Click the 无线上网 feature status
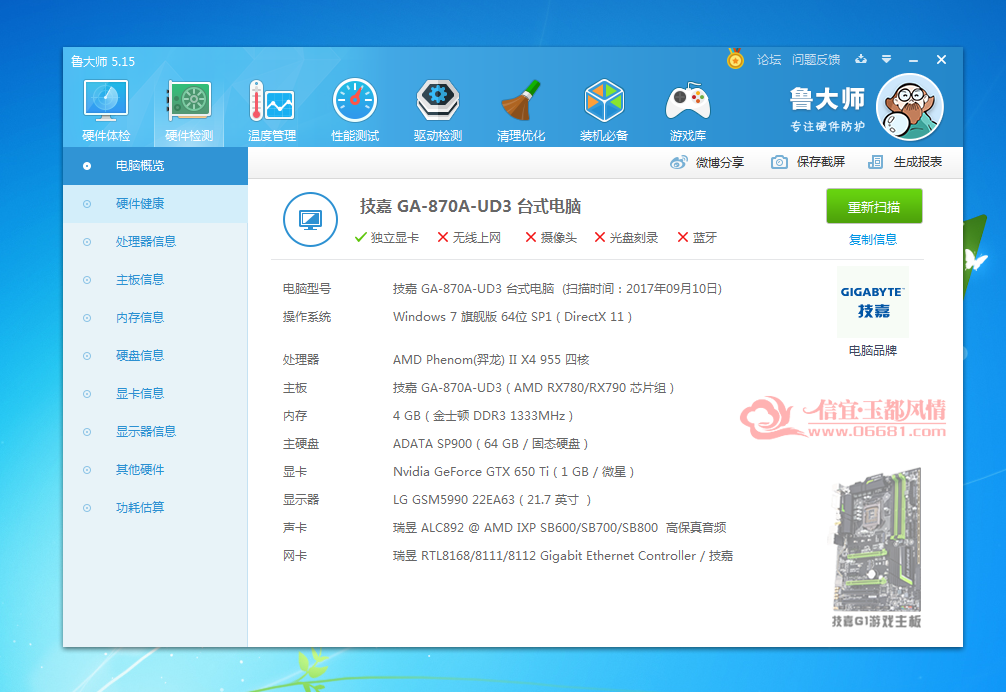1006x692 pixels. pyautogui.click(x=469, y=237)
